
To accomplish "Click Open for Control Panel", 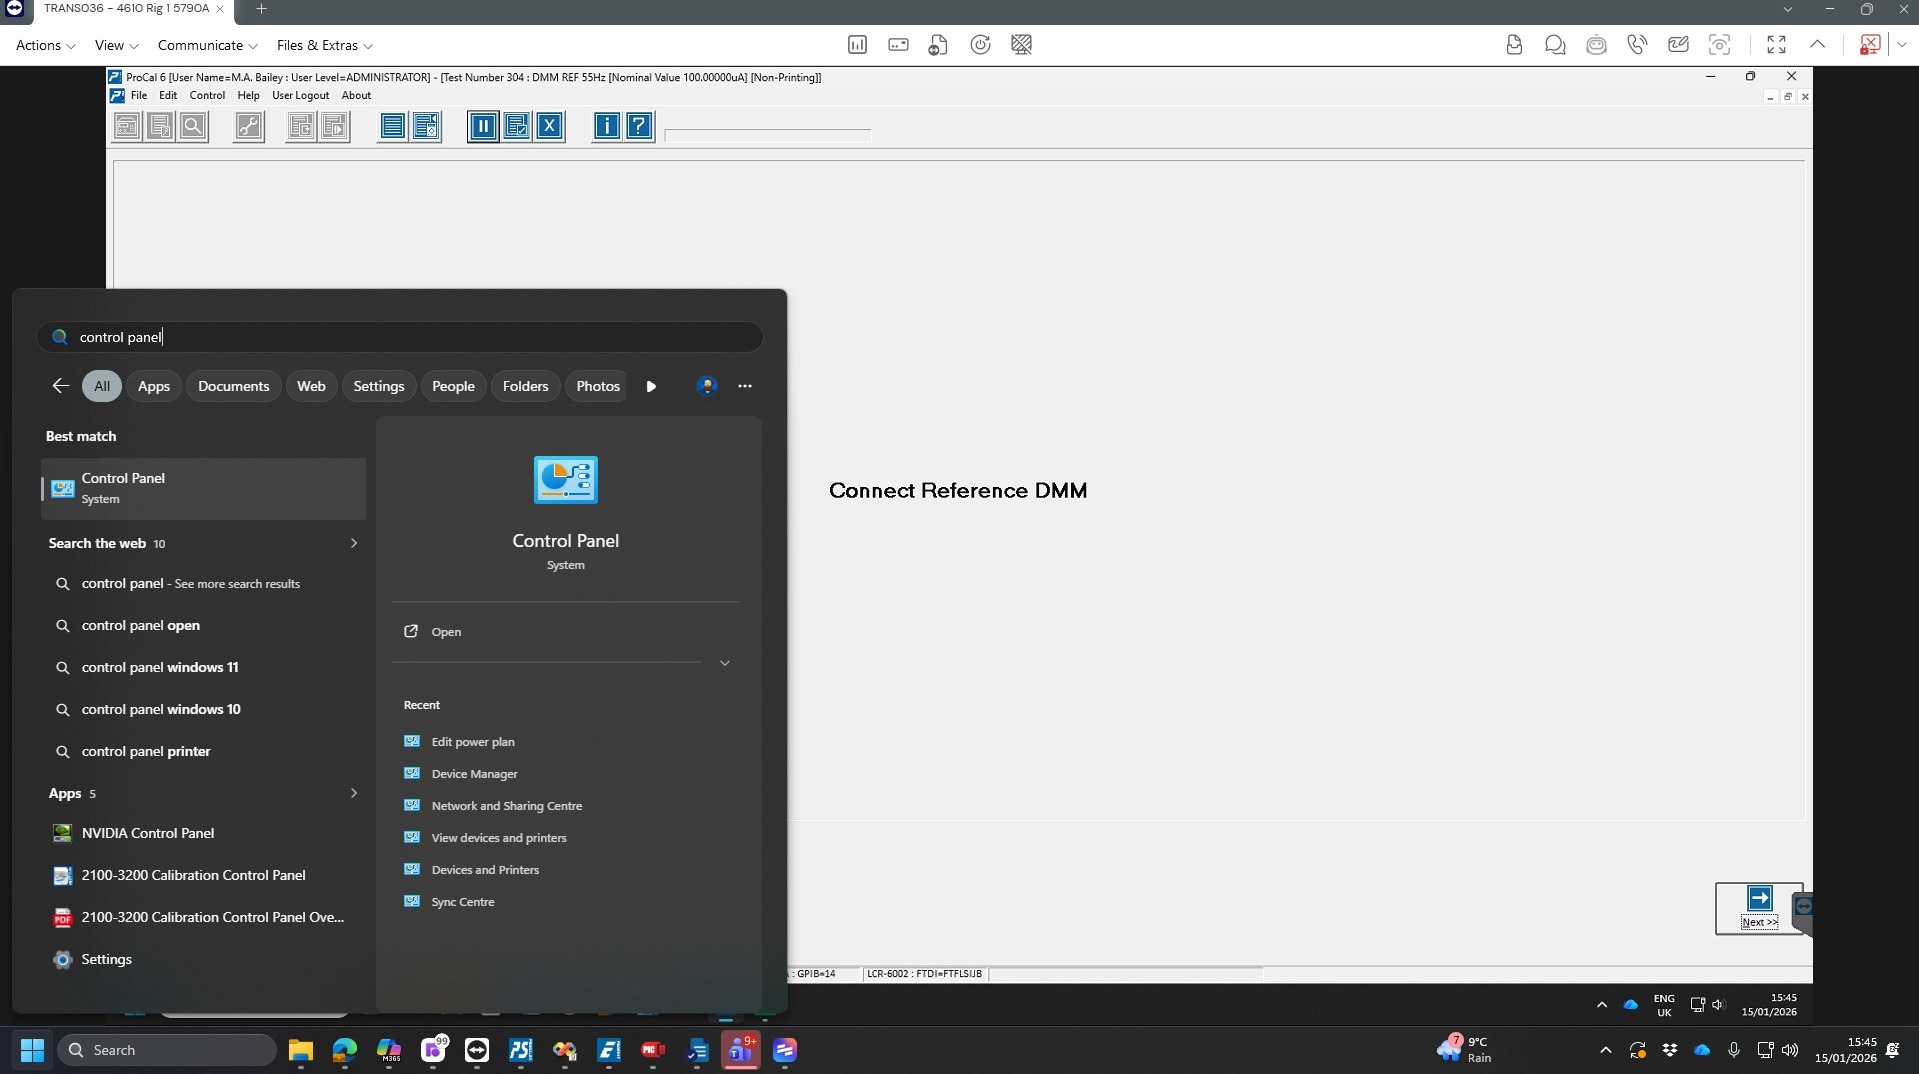I will (x=446, y=632).
